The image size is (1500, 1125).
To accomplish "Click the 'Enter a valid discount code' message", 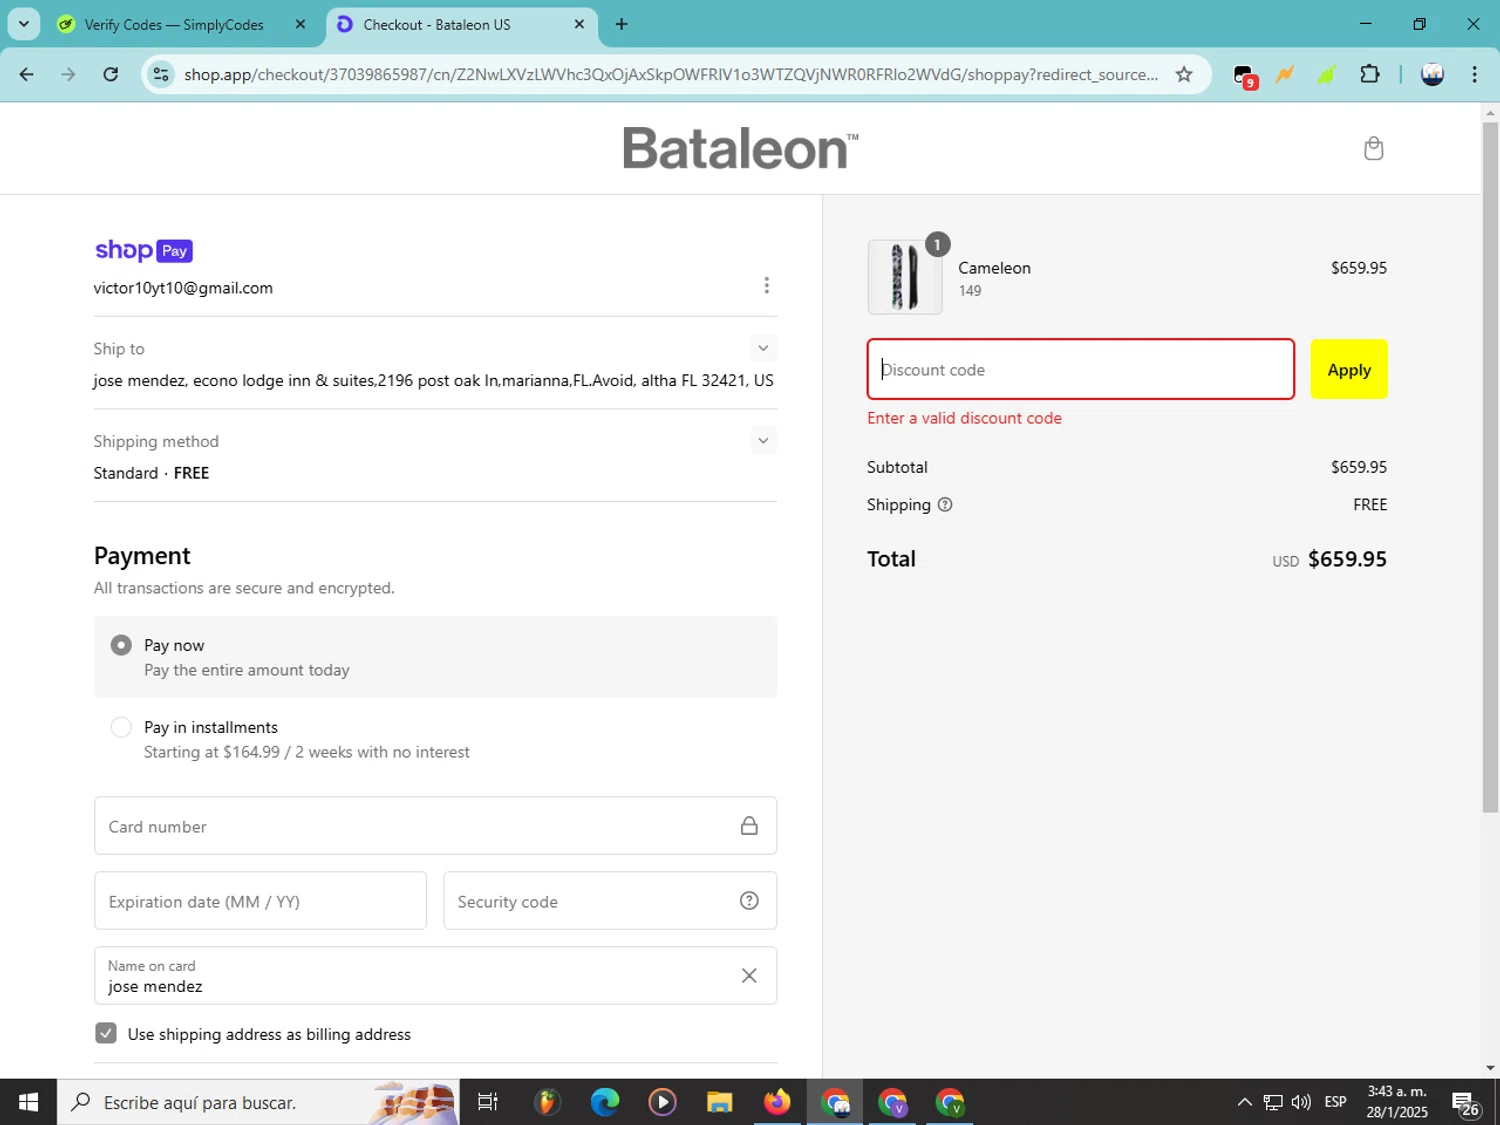I will tap(964, 418).
